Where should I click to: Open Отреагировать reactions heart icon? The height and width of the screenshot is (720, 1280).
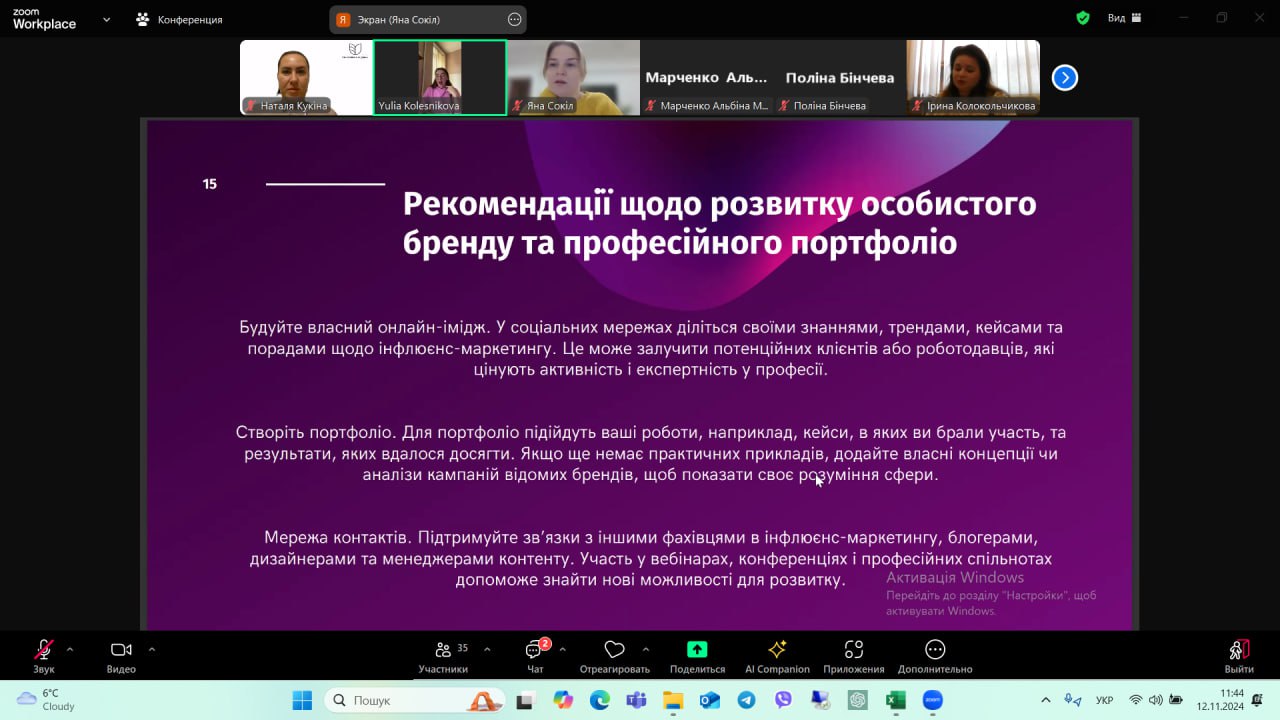coord(614,651)
